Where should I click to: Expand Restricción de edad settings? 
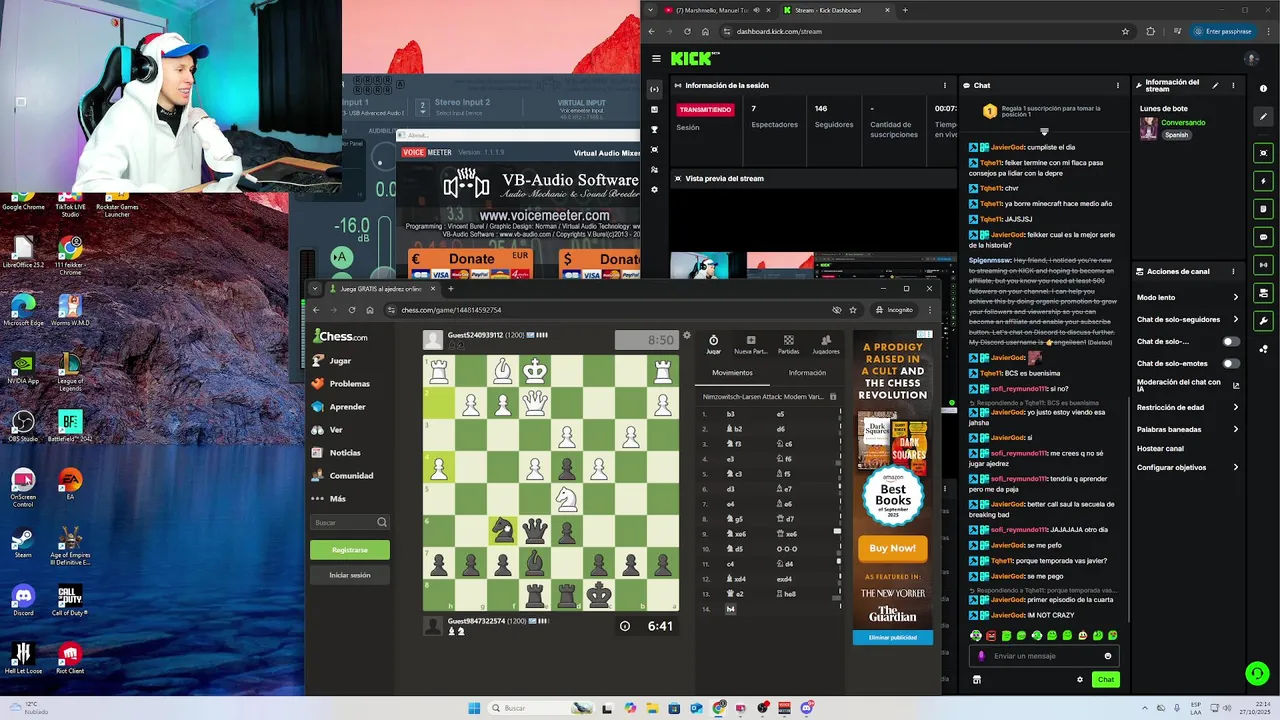1187,407
